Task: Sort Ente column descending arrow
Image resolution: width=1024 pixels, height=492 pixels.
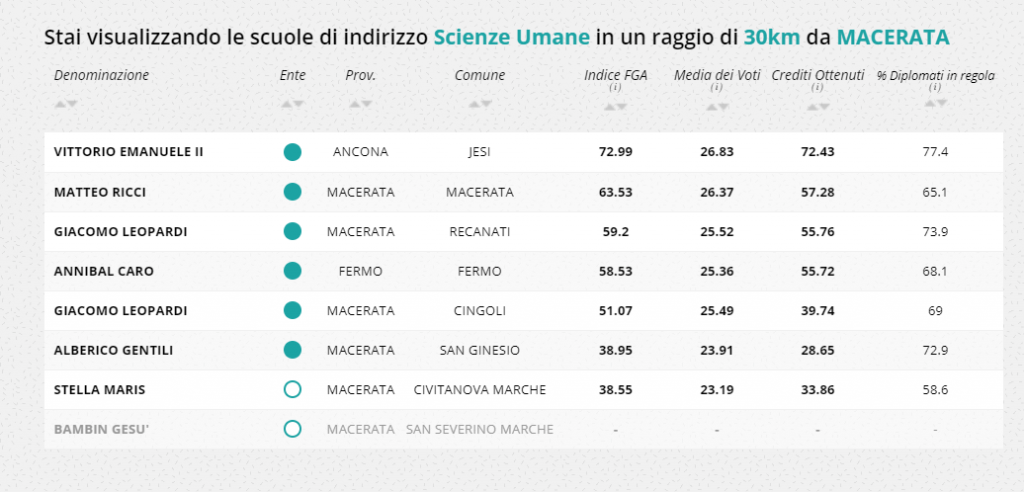Action: pos(298,104)
